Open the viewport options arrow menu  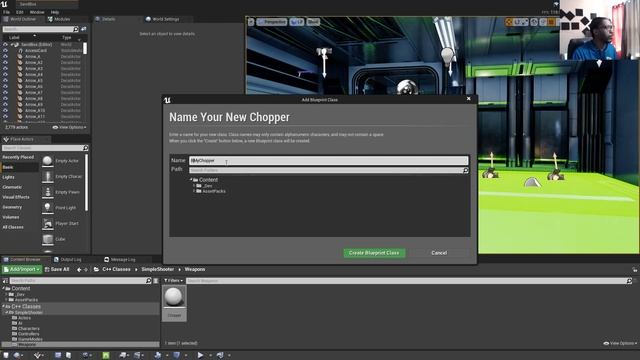tap(251, 22)
